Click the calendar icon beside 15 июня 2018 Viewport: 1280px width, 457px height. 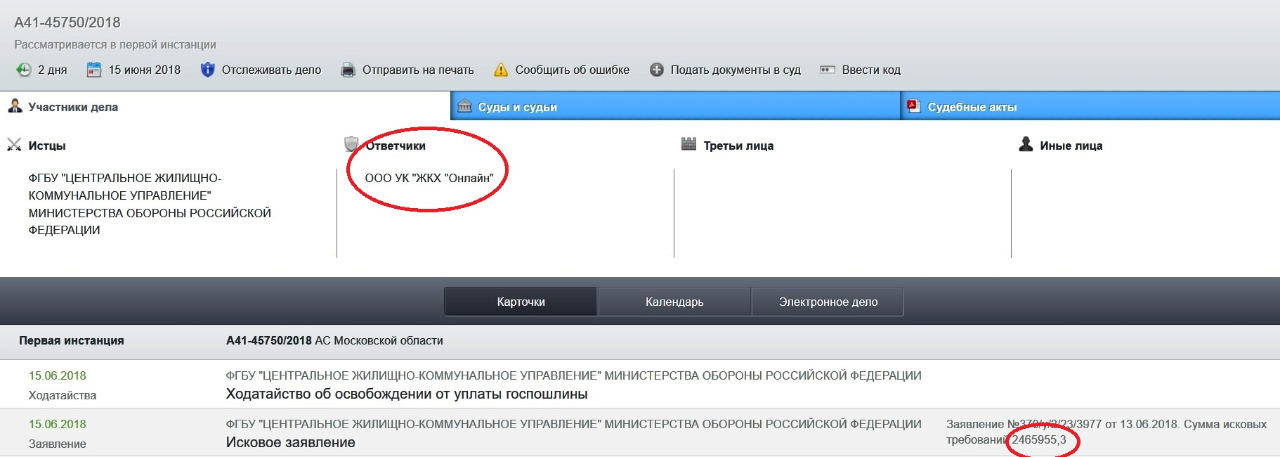(x=94, y=70)
